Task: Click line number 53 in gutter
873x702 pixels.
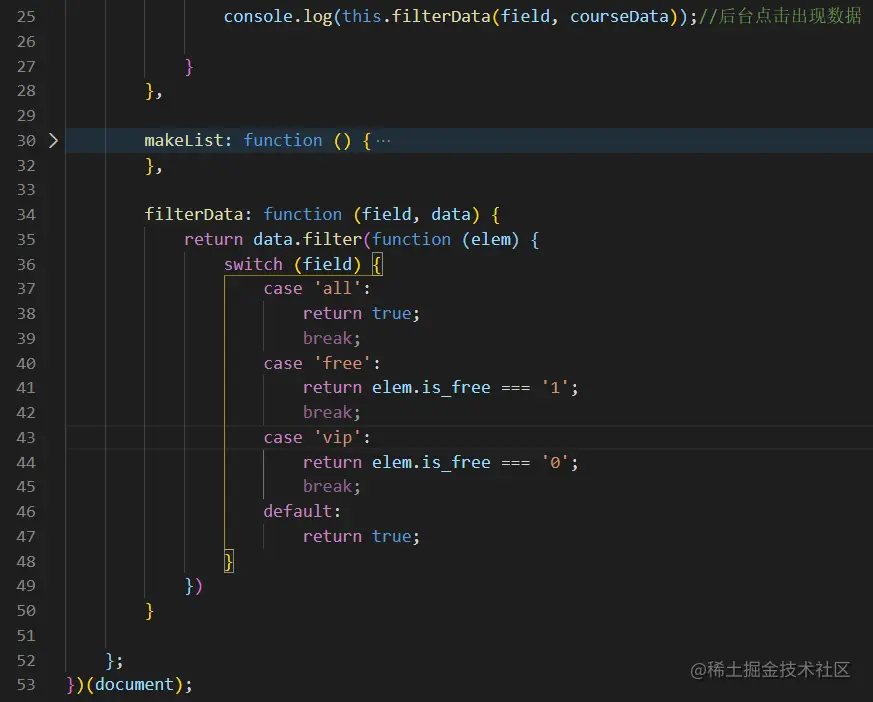Action: [x=26, y=684]
